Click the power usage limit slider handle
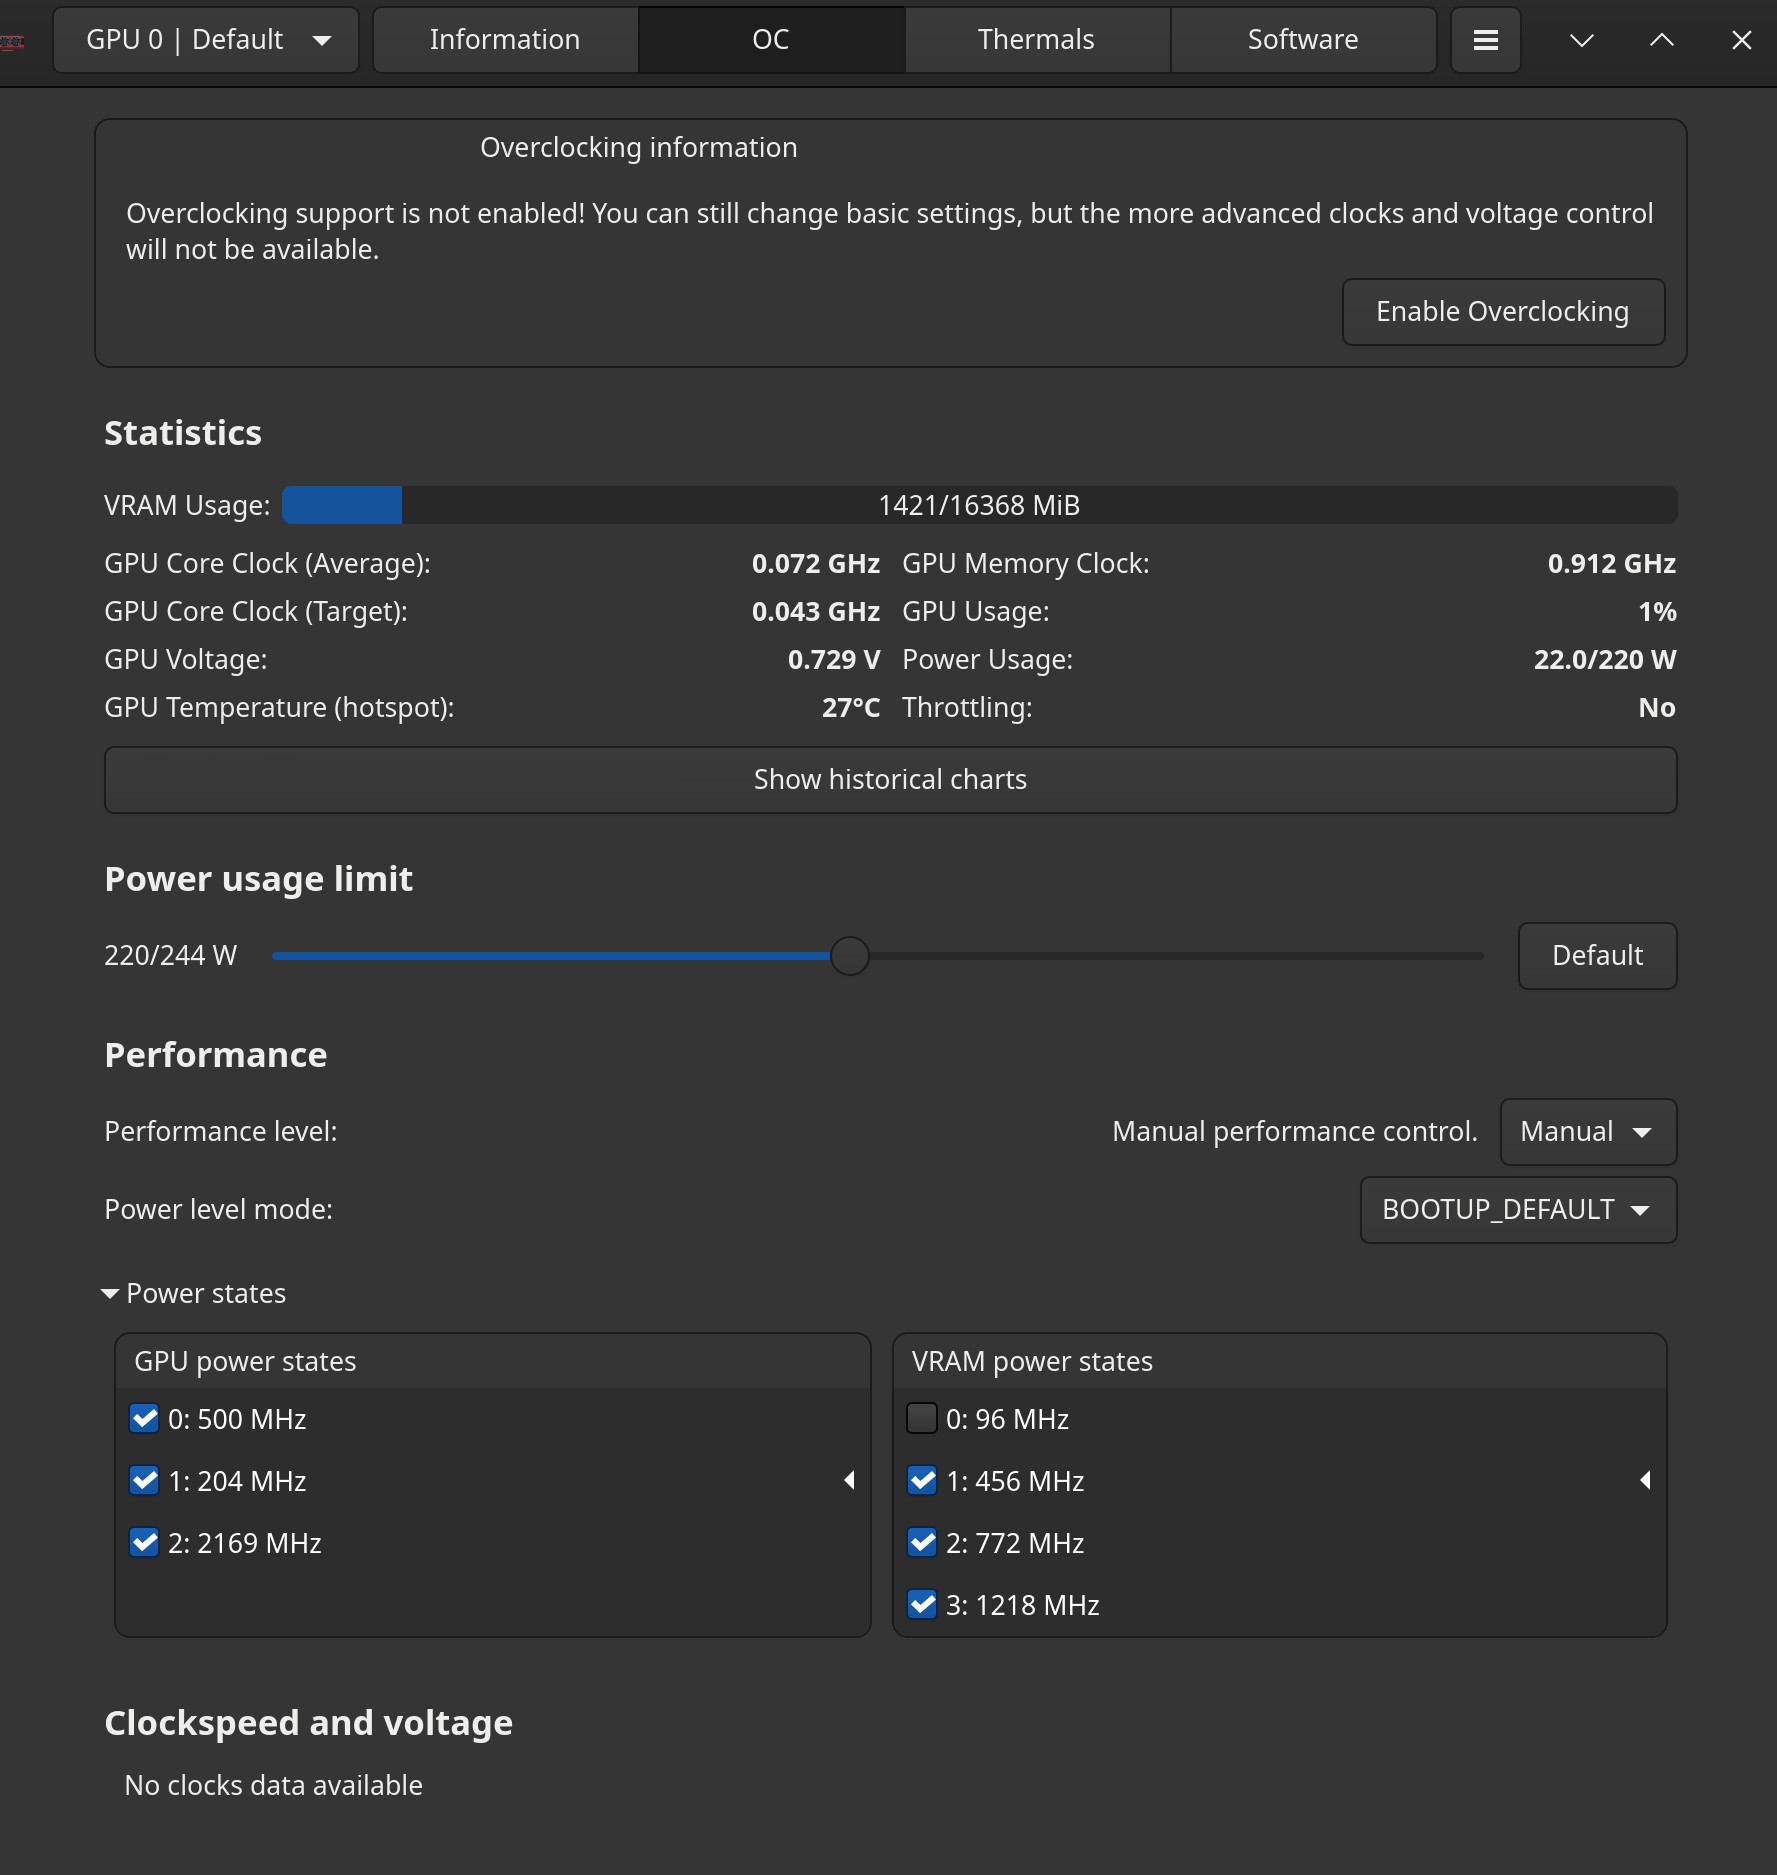The height and width of the screenshot is (1875, 1777). click(x=850, y=956)
